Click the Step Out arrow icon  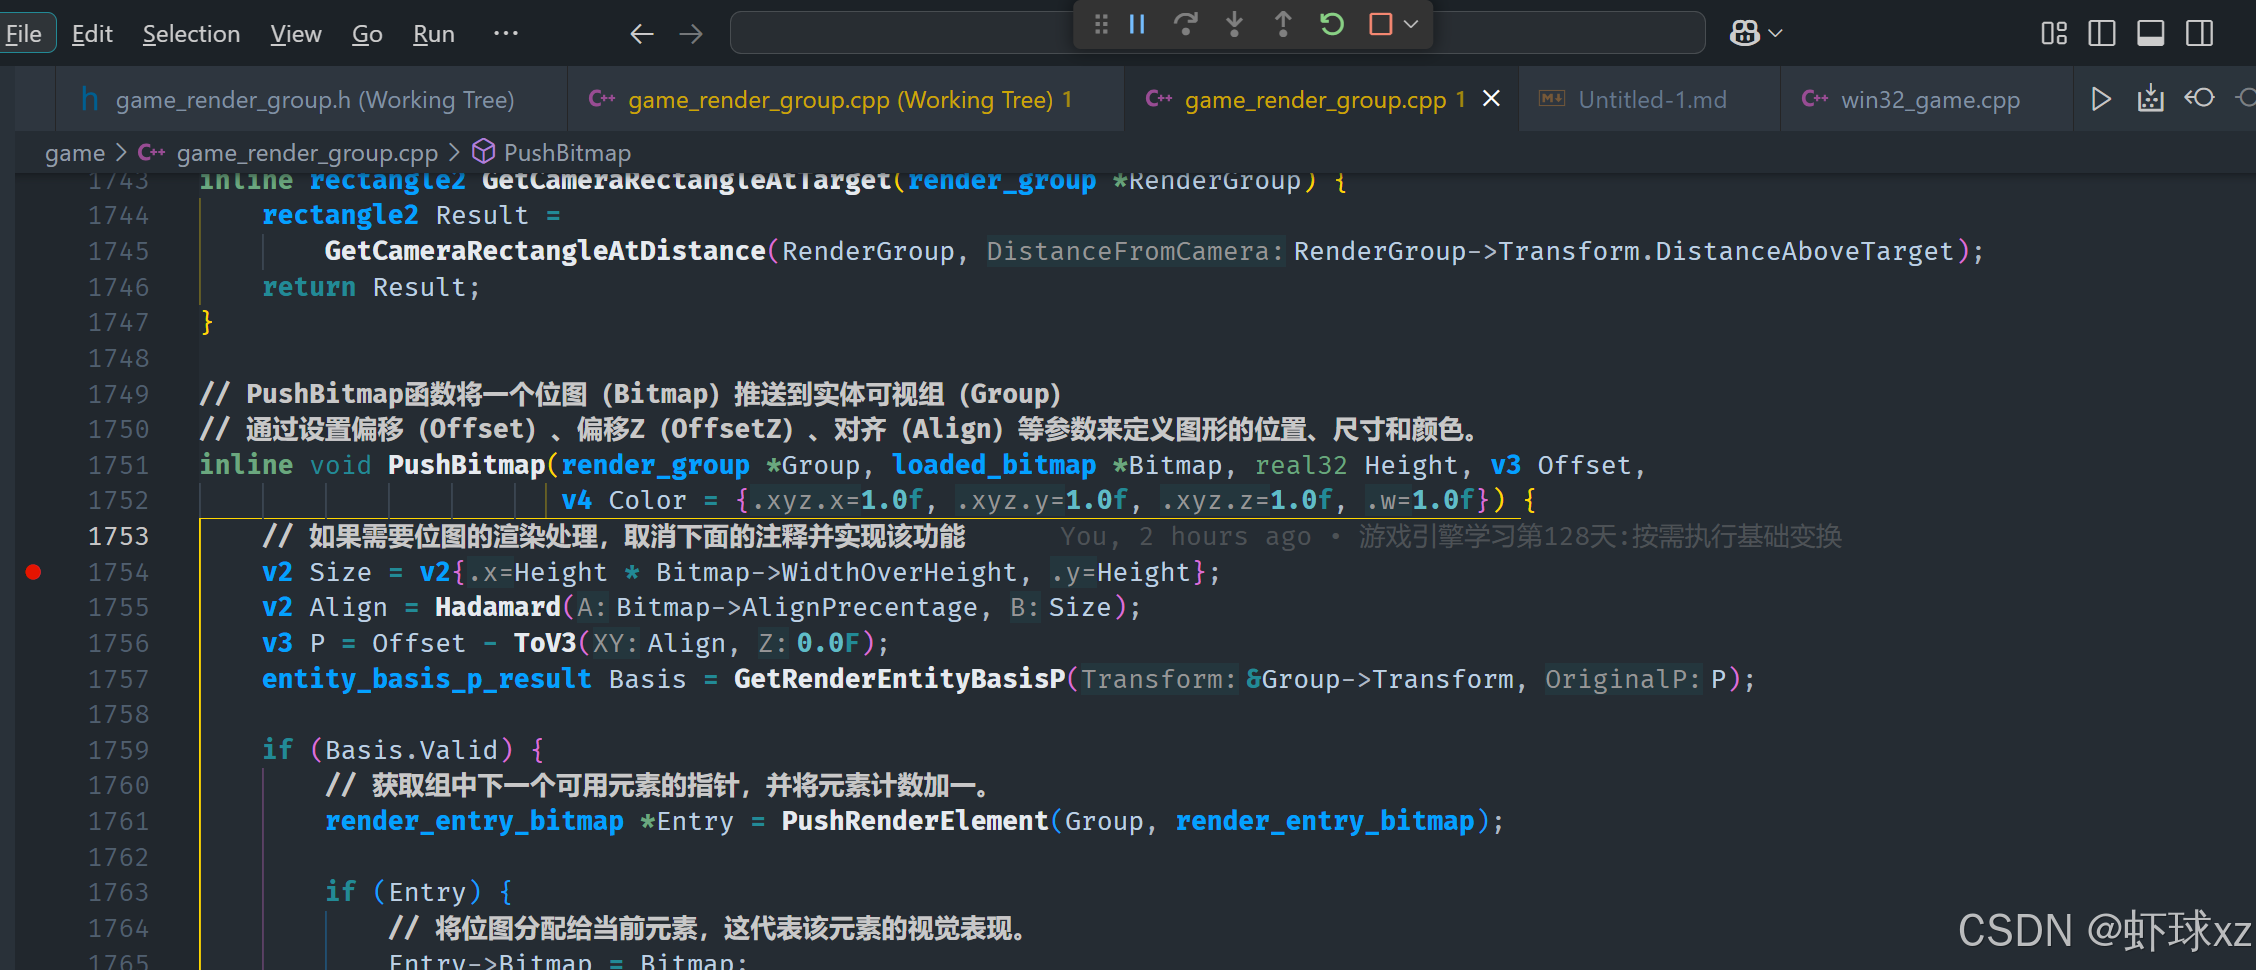pos(1283,24)
